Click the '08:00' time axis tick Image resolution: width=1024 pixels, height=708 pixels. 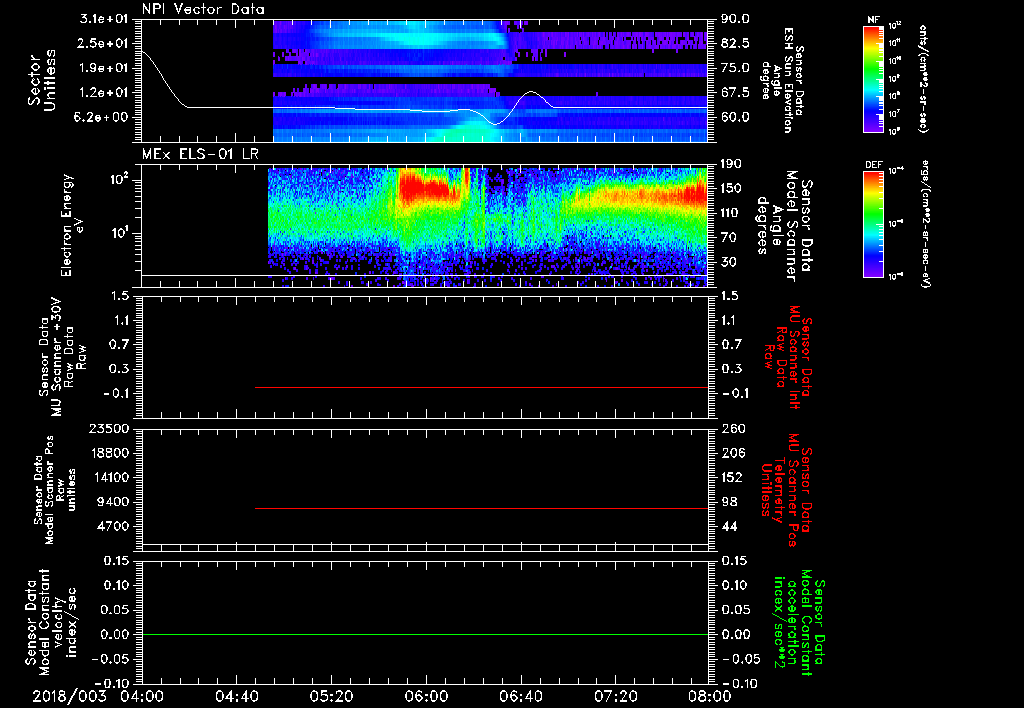709,696
